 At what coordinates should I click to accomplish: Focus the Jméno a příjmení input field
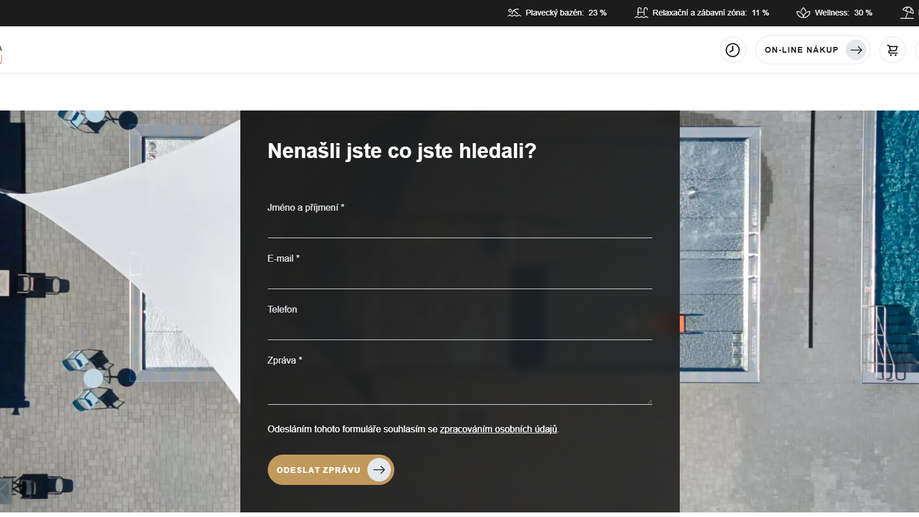(x=459, y=226)
